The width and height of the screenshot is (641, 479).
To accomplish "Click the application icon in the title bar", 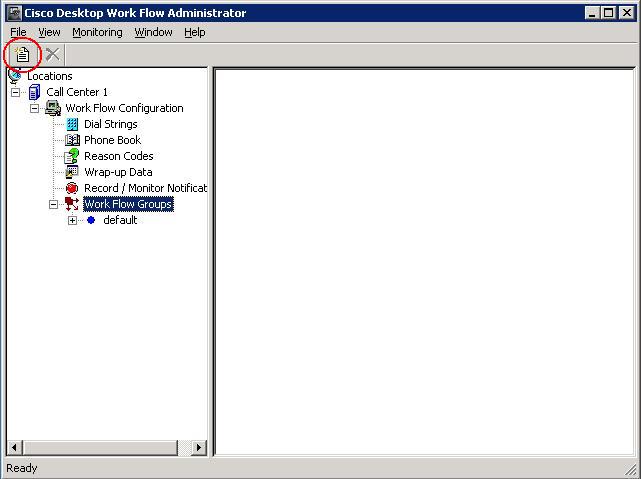I will point(15,13).
